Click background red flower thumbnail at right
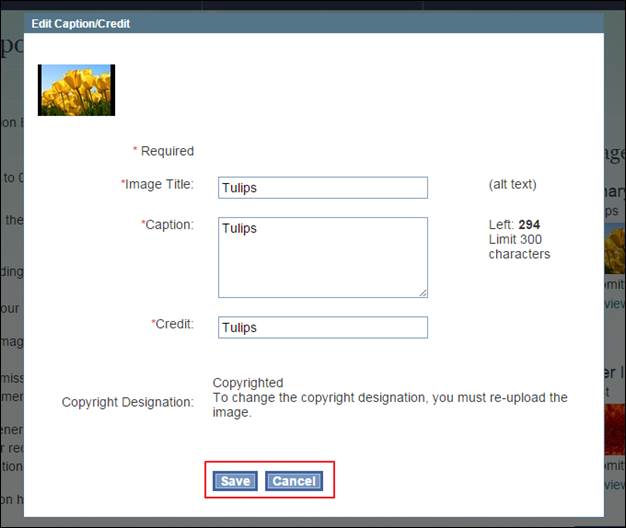The width and height of the screenshot is (626, 528). pyautogui.click(x=614, y=428)
